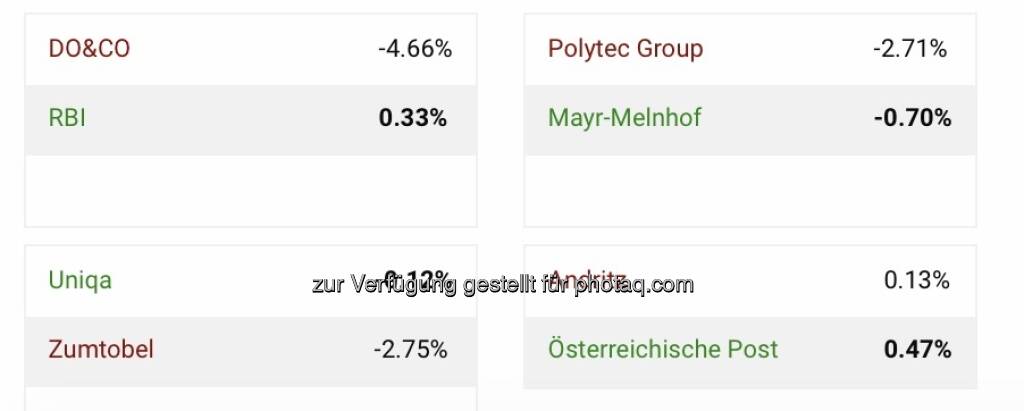The image size is (1024, 411).
Task: Select the Österreichische Post stock
Action: pyautogui.click(x=662, y=350)
